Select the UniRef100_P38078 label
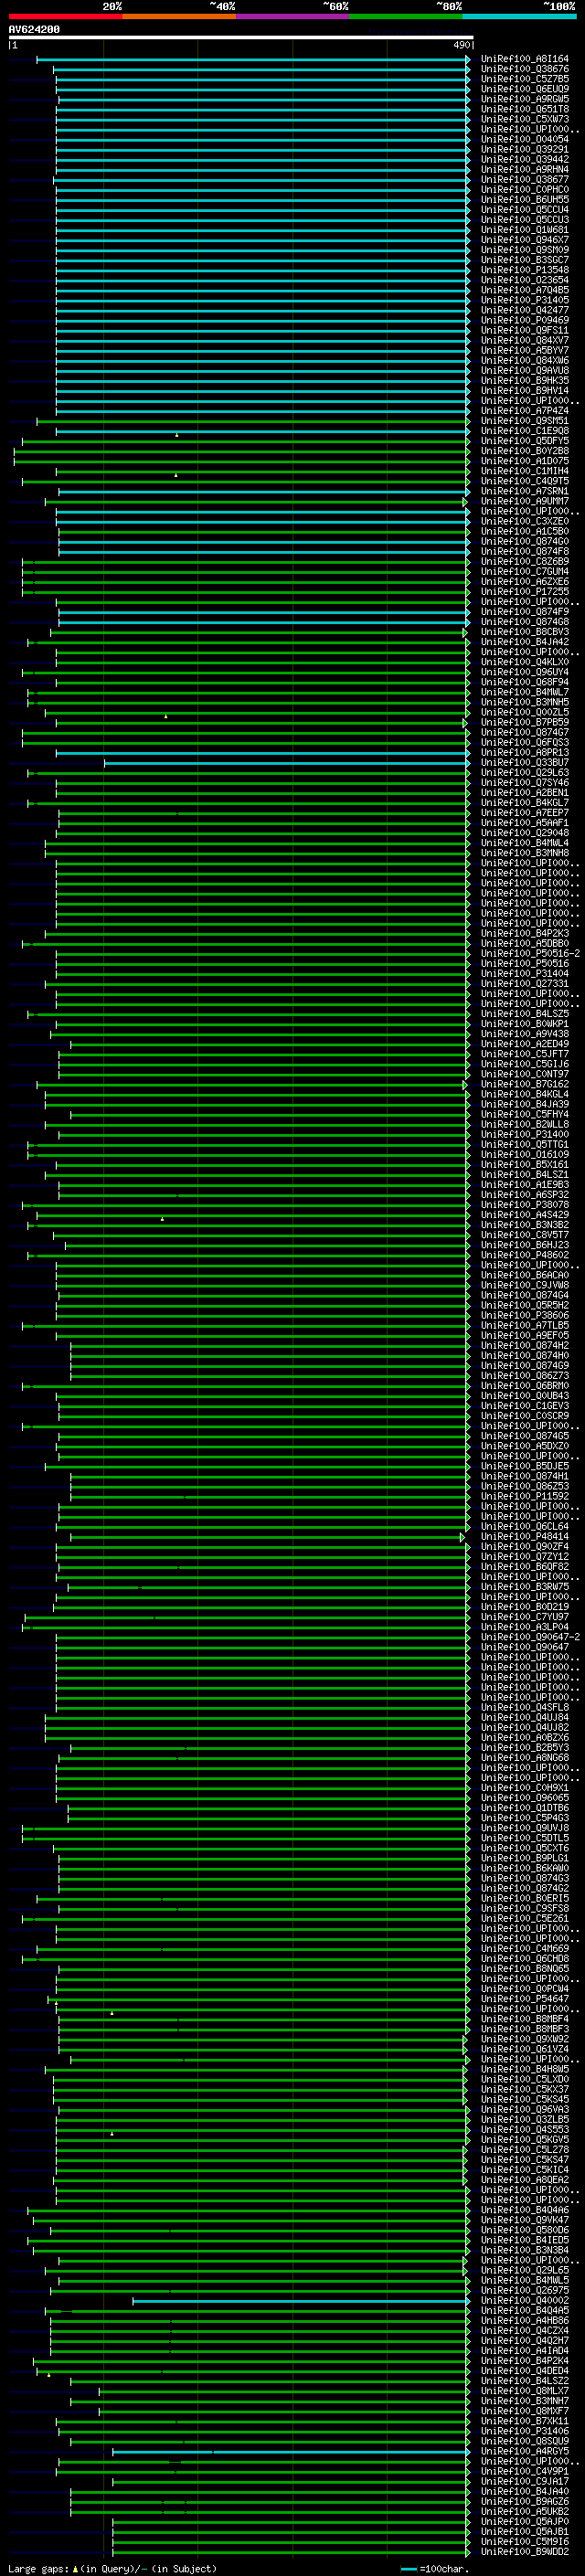The width and height of the screenshot is (585, 2576). click(525, 1204)
